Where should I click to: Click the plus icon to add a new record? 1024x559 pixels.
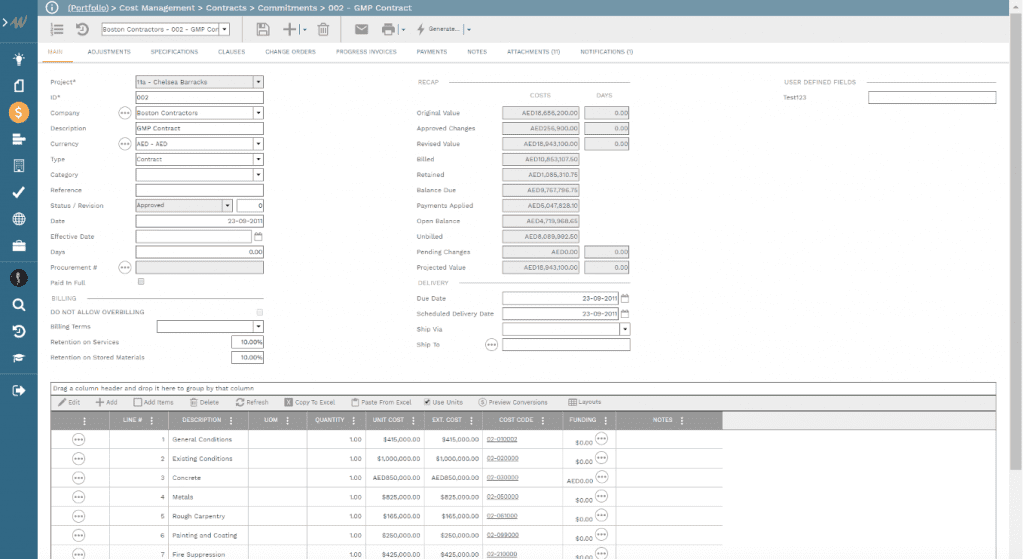(x=289, y=29)
